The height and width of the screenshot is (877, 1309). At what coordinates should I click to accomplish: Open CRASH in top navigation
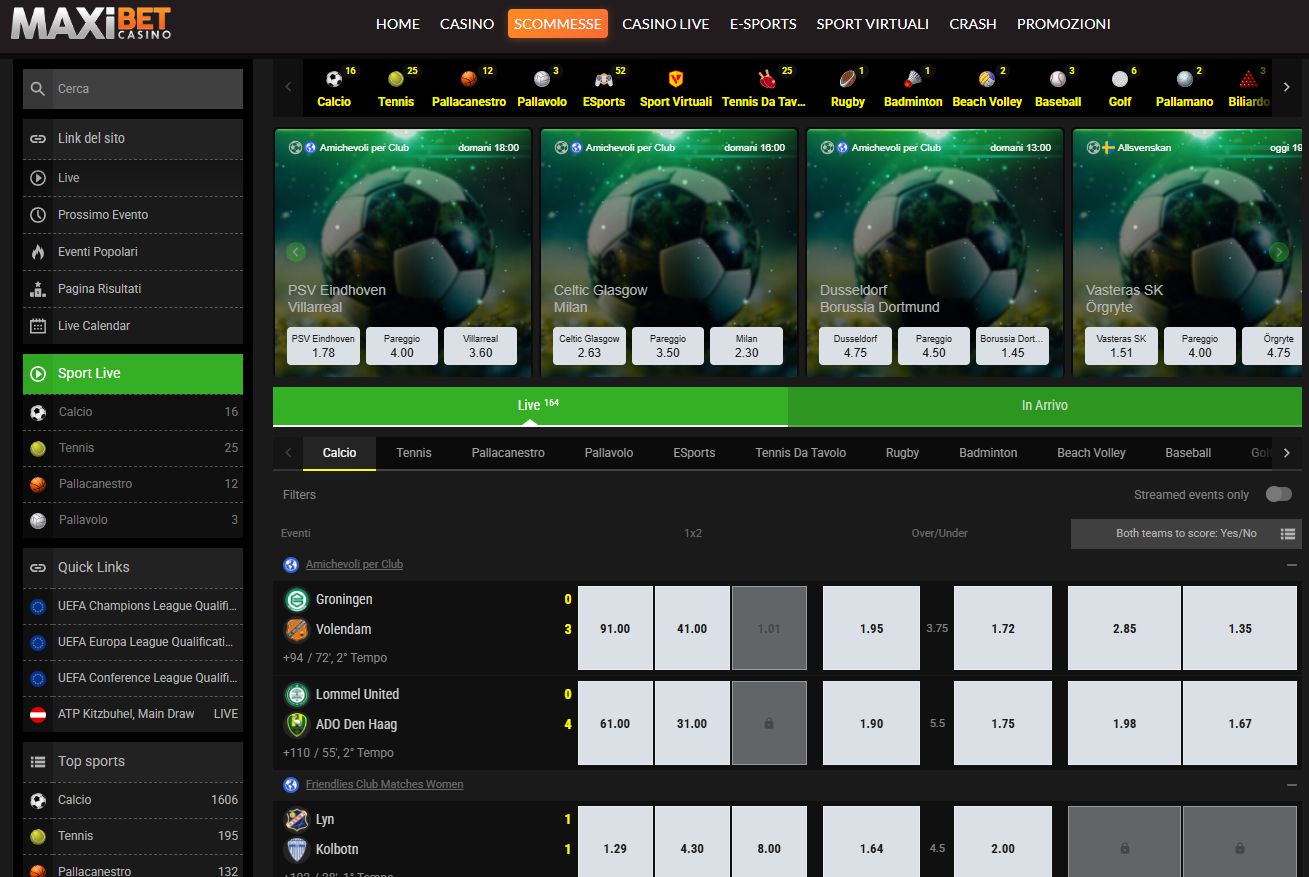973,24
